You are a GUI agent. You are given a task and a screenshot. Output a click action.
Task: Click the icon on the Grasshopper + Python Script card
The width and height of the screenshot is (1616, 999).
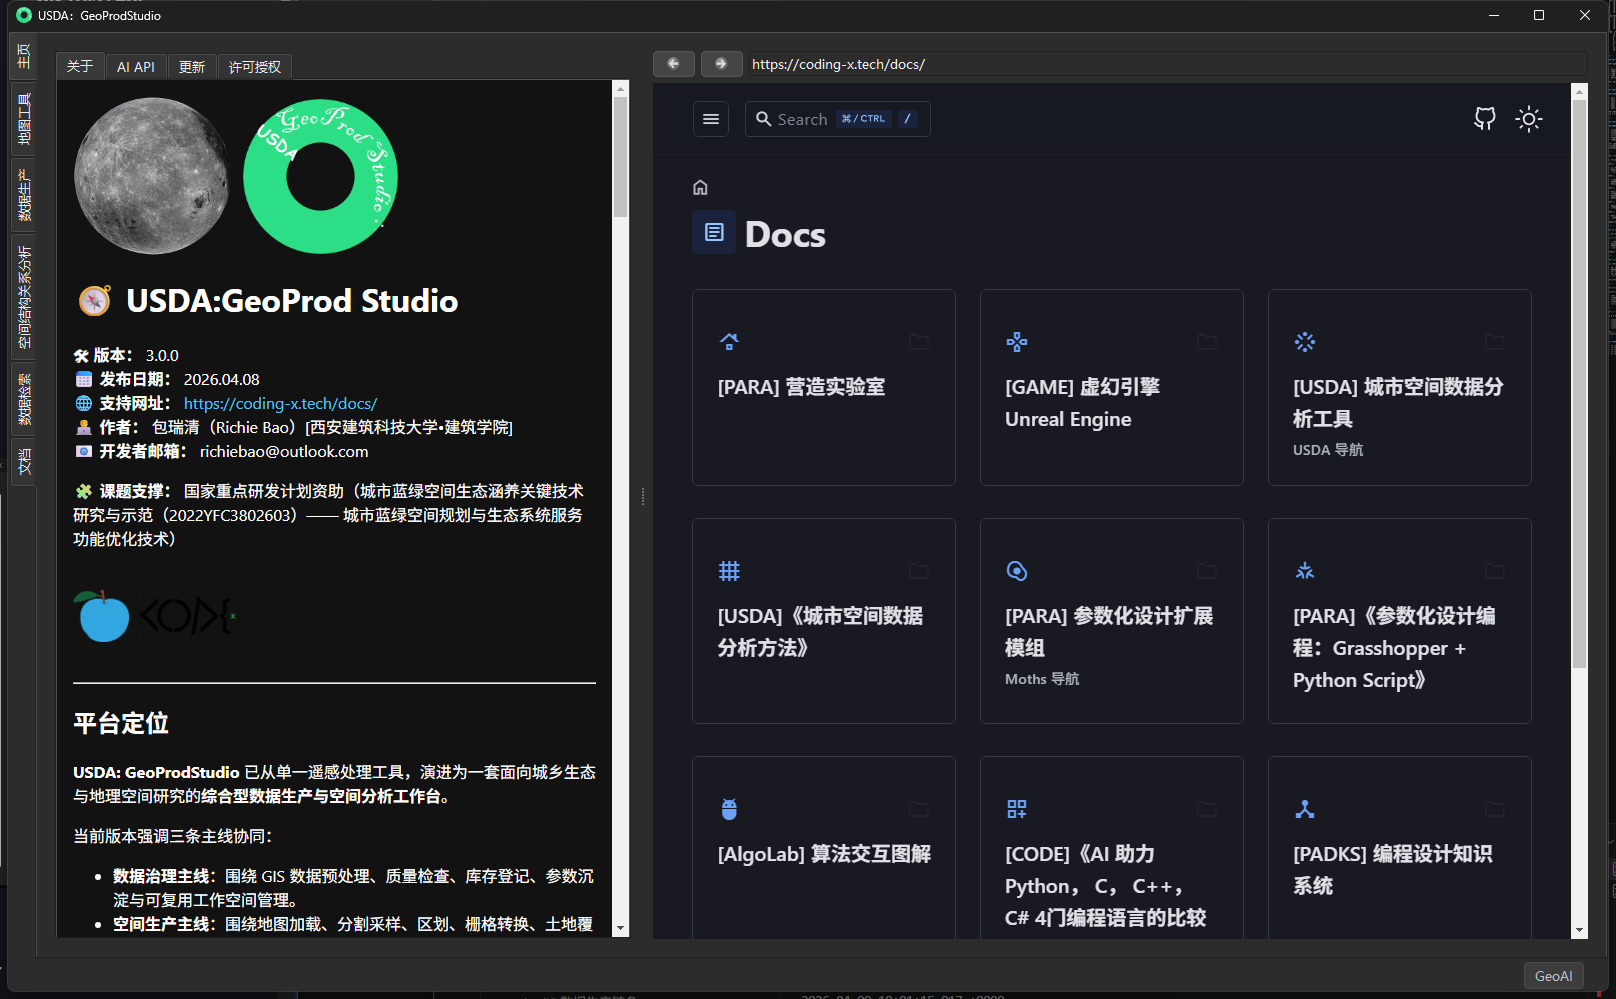click(1305, 571)
